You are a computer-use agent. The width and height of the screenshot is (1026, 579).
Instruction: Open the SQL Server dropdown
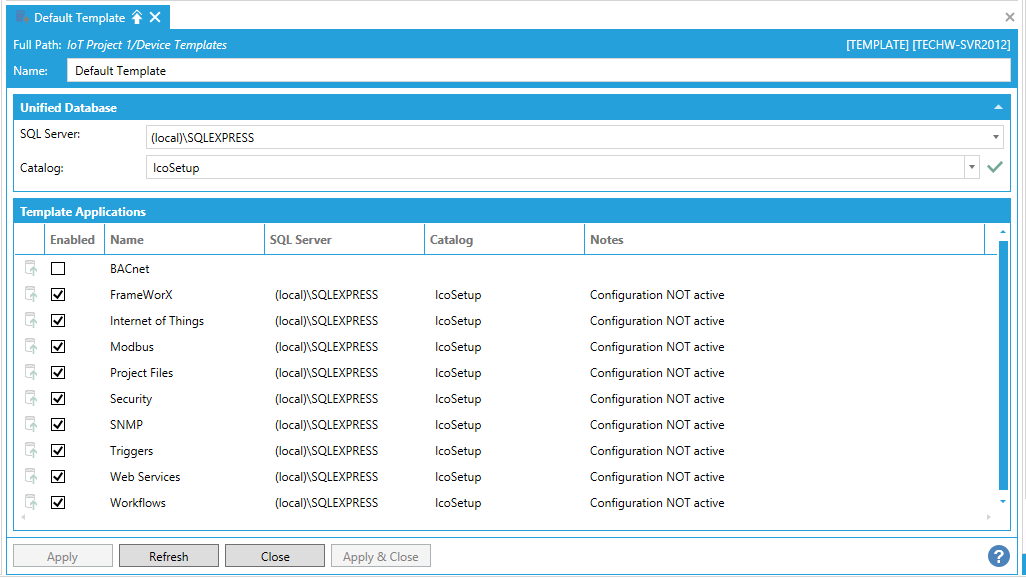click(x=996, y=137)
